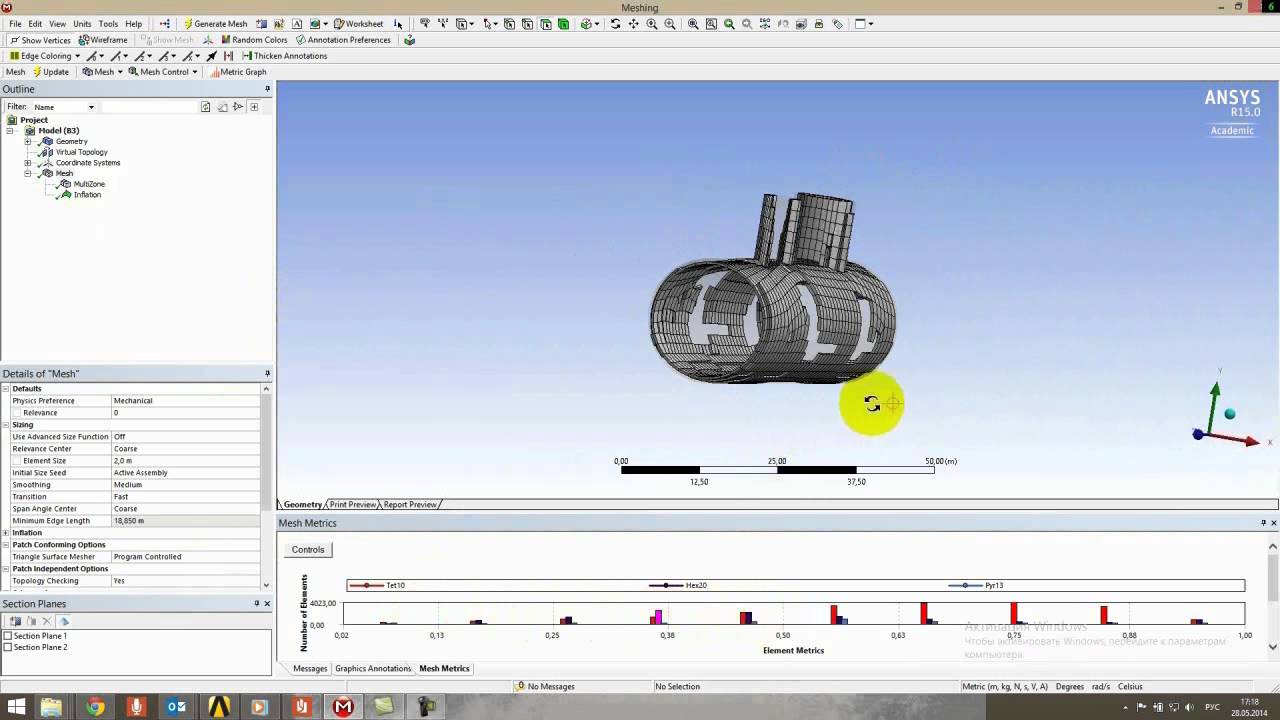Image resolution: width=1280 pixels, height=720 pixels.
Task: Choose the Face selection filter icon
Action: click(x=545, y=24)
